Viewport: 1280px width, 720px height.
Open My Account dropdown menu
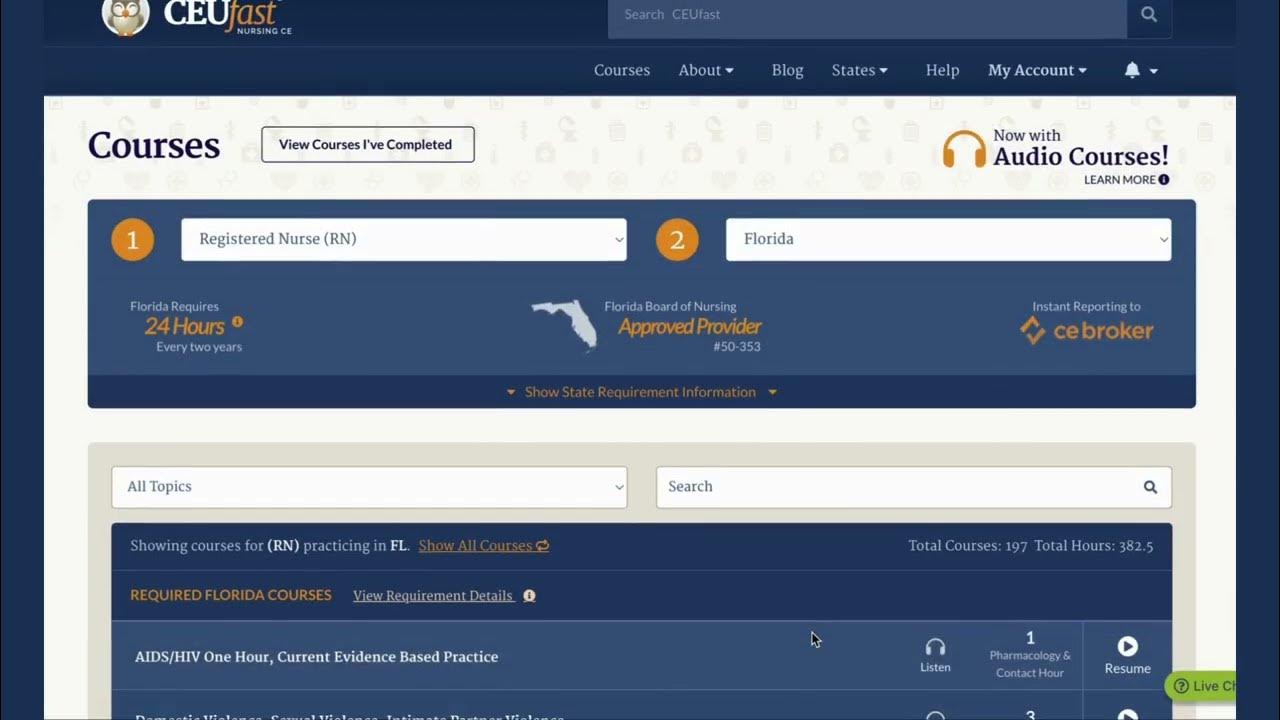coord(1037,70)
